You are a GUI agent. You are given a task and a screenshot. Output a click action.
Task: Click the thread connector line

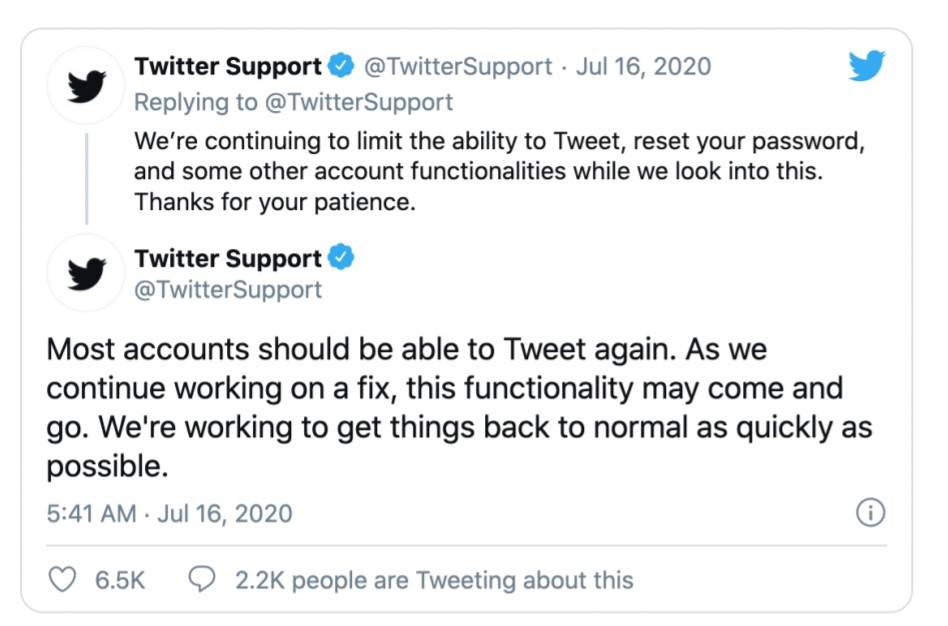[x=86, y=177]
